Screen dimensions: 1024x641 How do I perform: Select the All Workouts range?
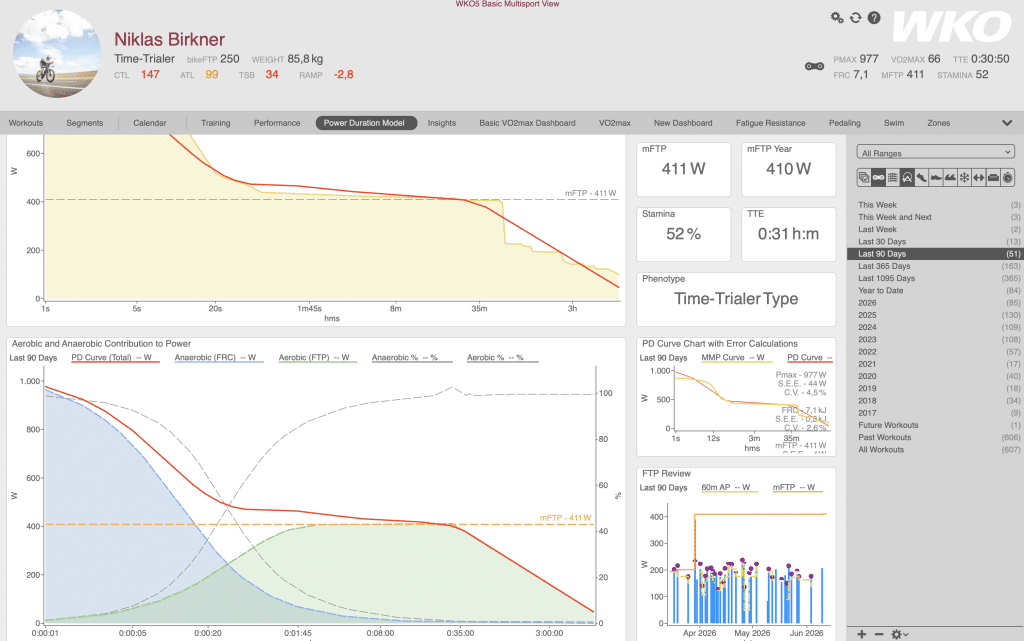coord(935,450)
